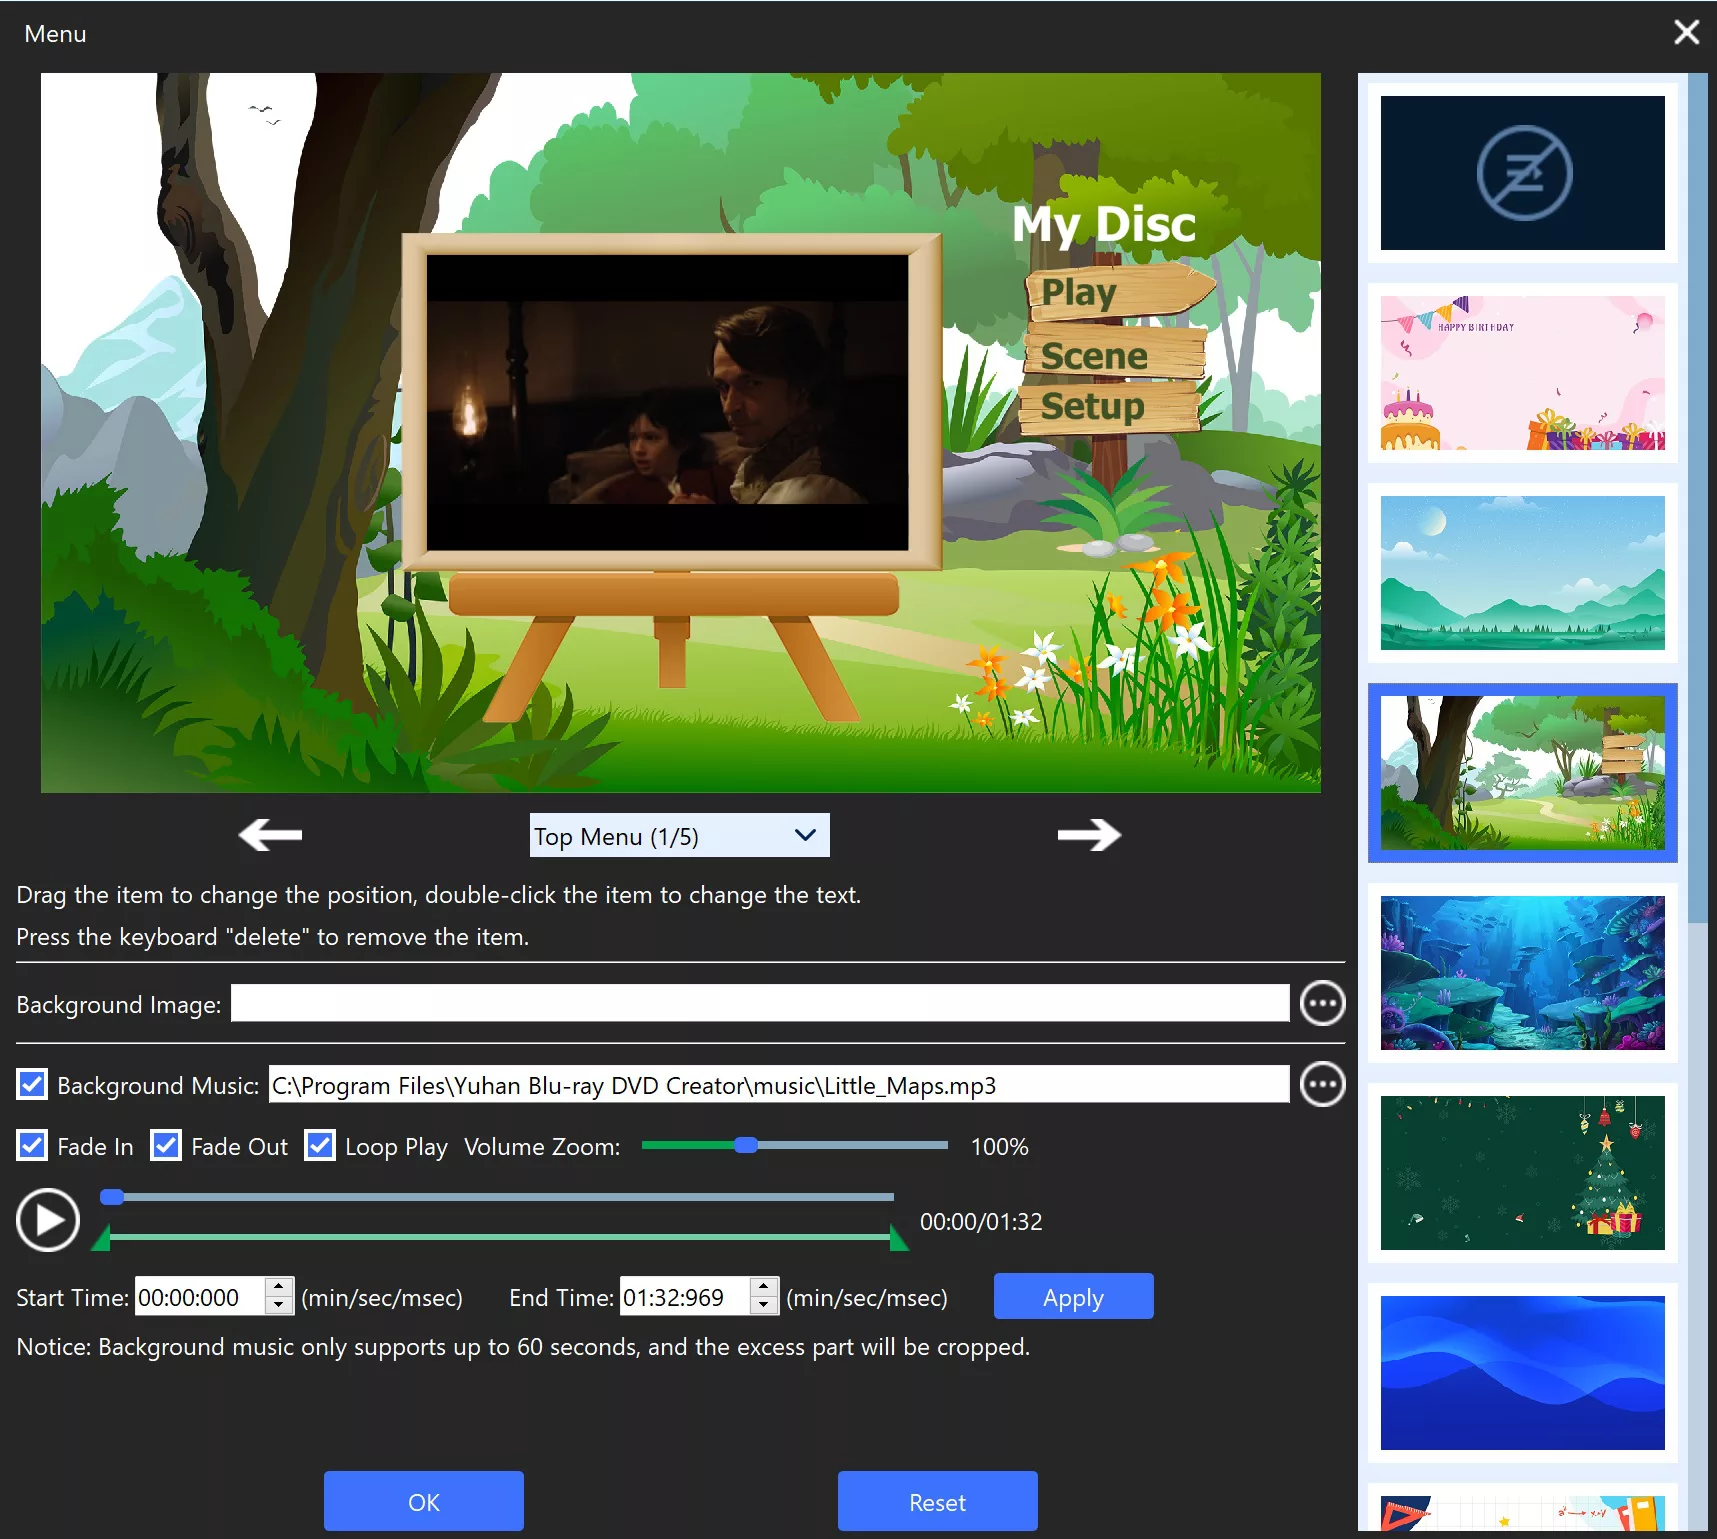1717x1539 pixels.
Task: Go to next menu page with right arrow
Action: (1089, 834)
